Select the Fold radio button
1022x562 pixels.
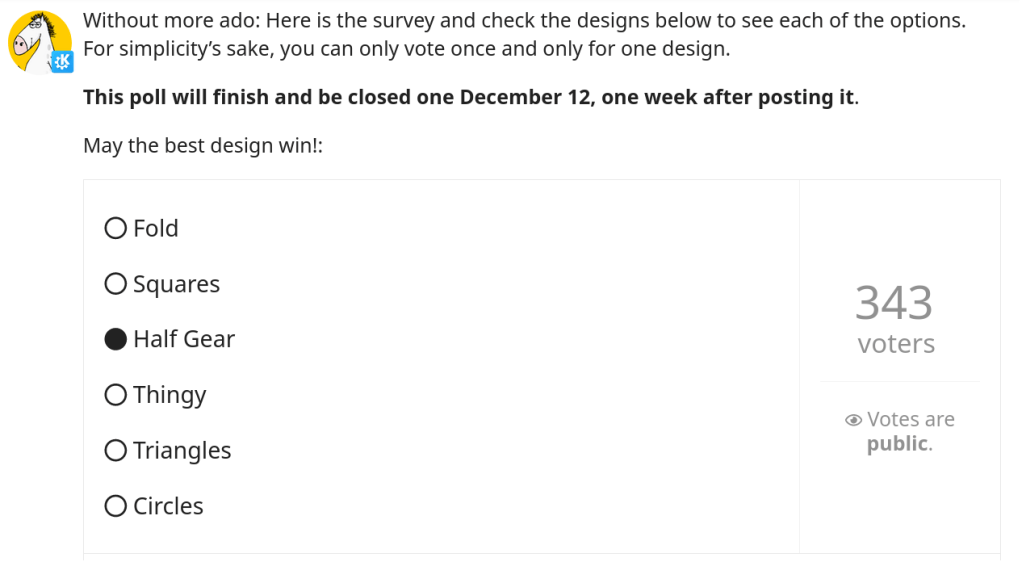point(116,228)
